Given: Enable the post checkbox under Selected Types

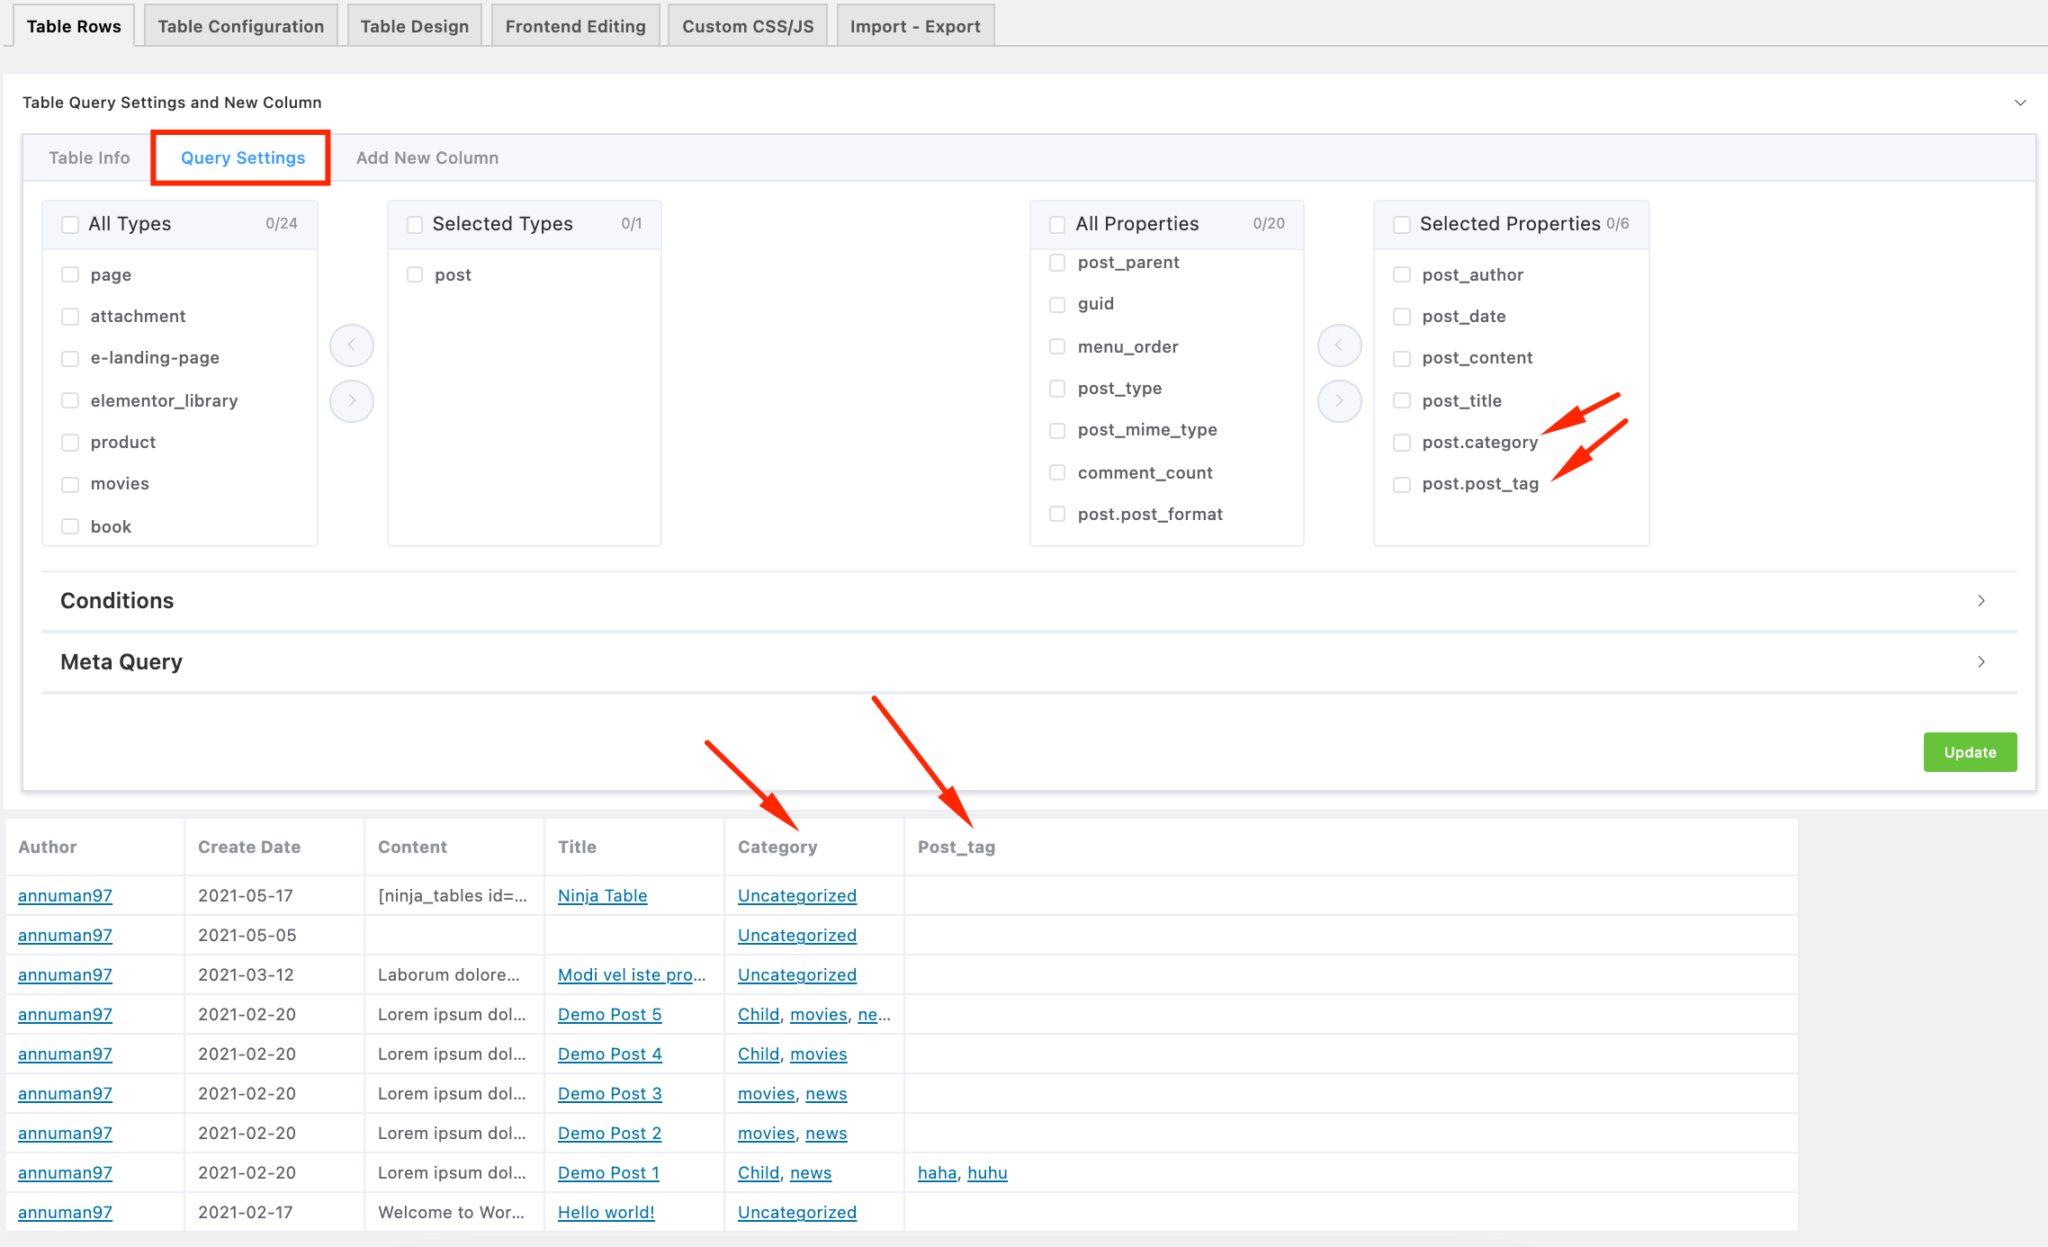Looking at the screenshot, I should point(414,274).
